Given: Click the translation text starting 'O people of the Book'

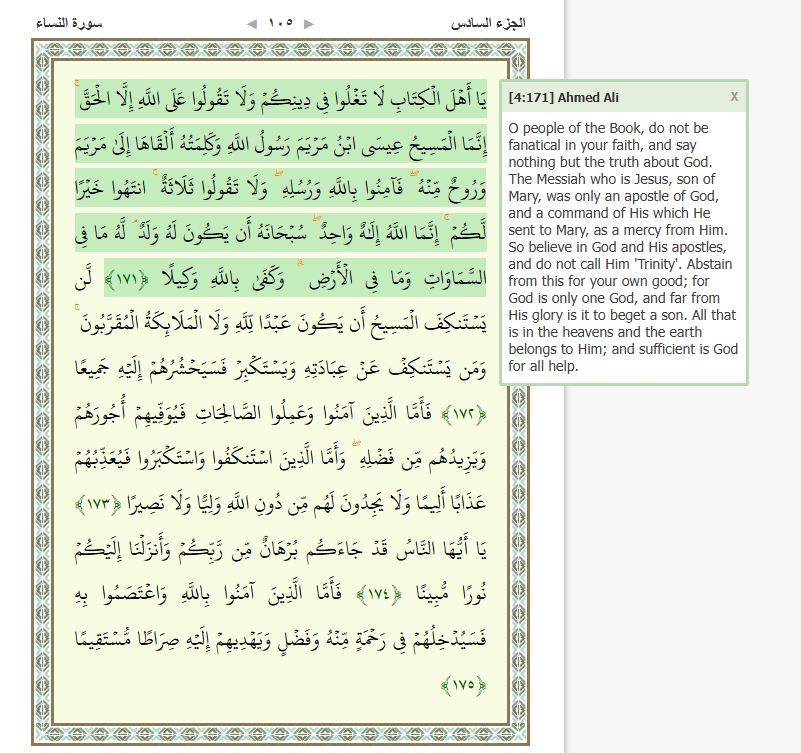Looking at the screenshot, I should tap(623, 247).
